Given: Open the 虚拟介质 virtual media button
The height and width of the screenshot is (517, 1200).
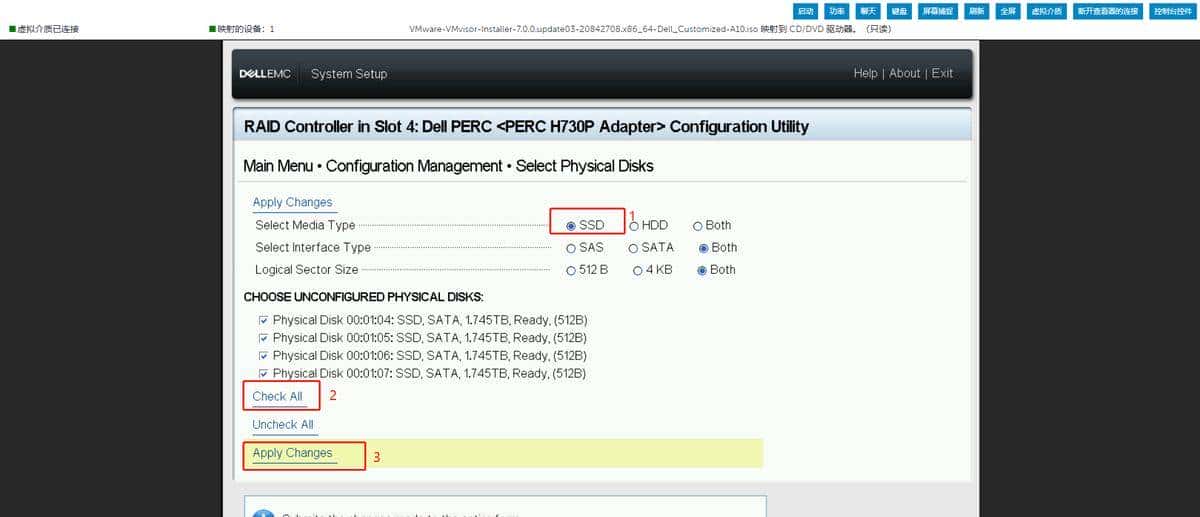Looking at the screenshot, I should pyautogui.click(x=1046, y=11).
